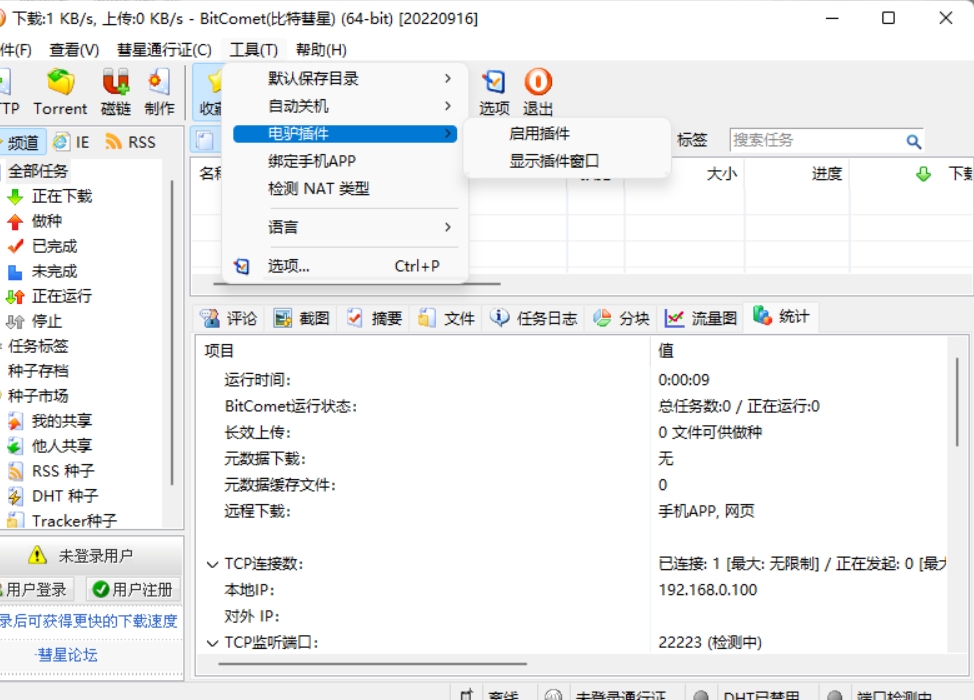The height and width of the screenshot is (700, 974).
Task: Open the 文件 files tab
Action: coord(447,318)
